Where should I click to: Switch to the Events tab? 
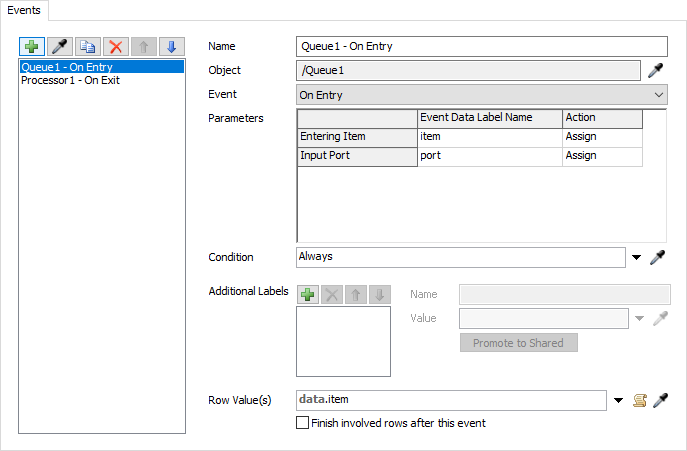point(25,9)
